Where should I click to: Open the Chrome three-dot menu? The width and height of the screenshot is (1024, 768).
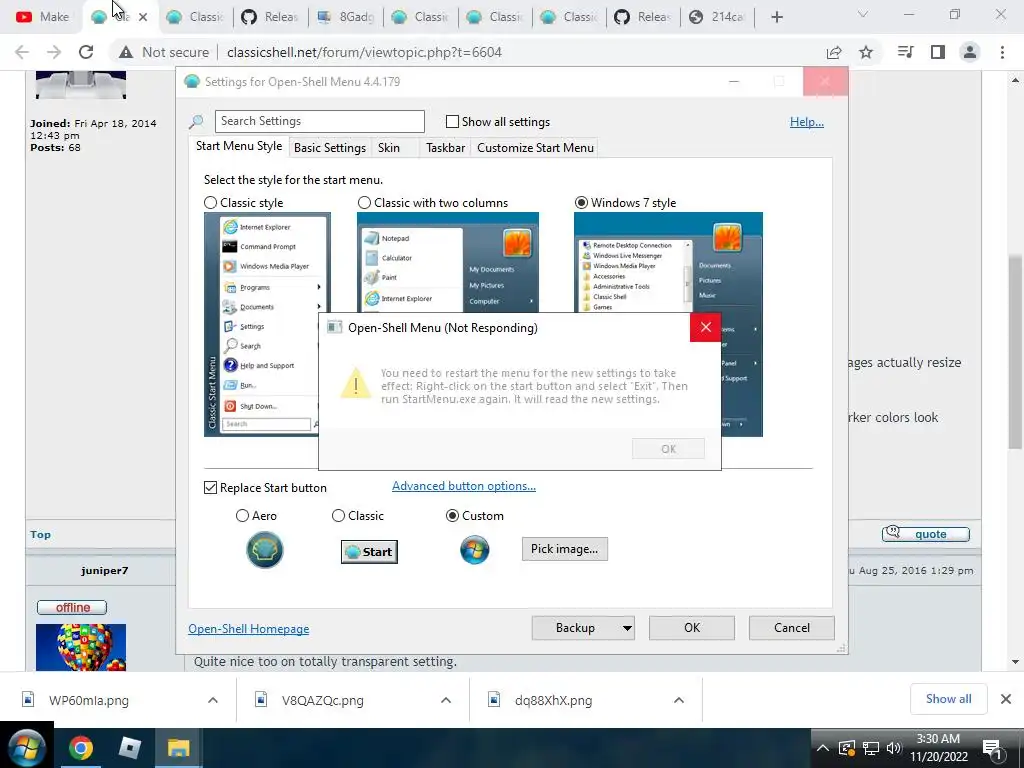coord(1002,52)
